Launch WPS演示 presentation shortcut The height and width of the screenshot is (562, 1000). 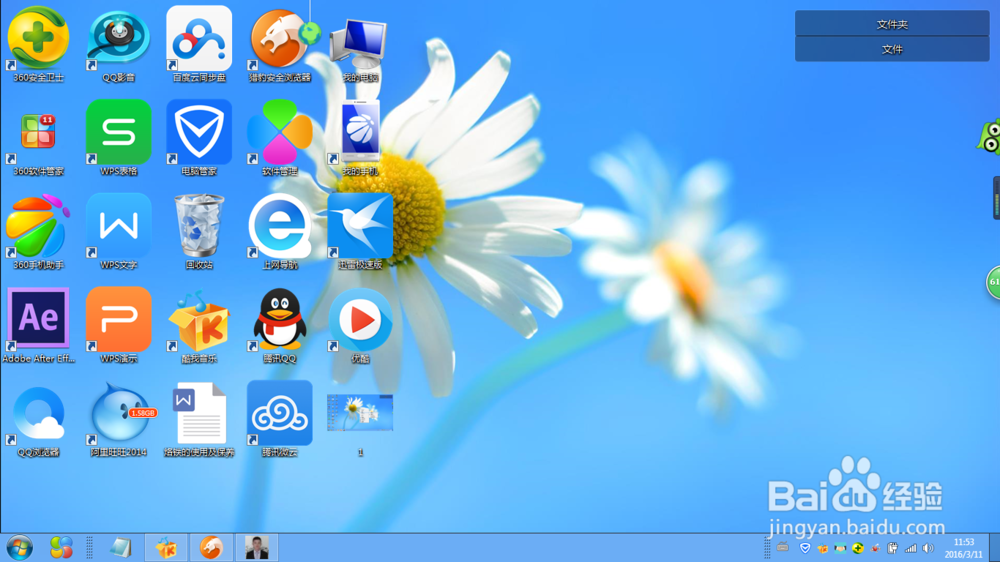coord(119,325)
